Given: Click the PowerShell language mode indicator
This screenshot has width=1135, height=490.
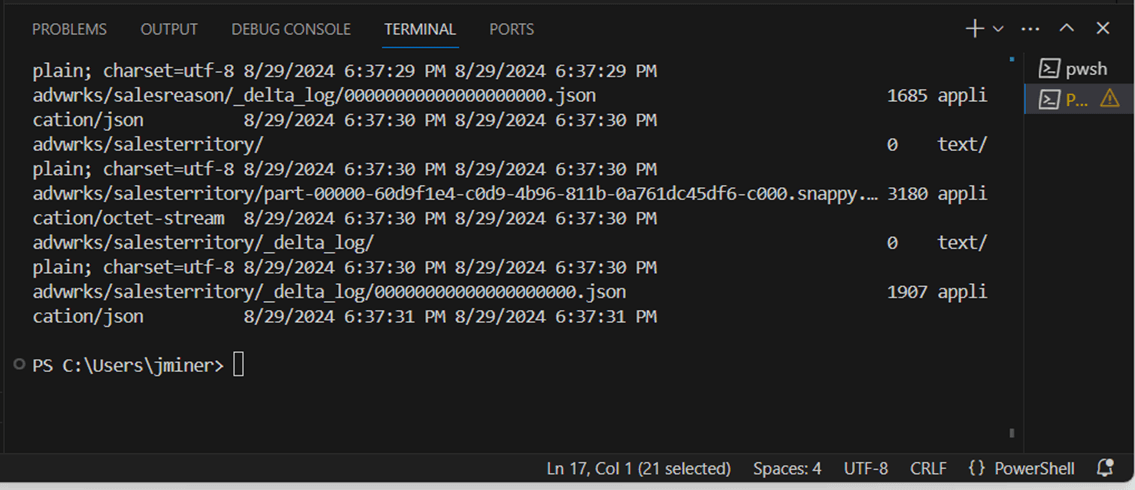Looking at the screenshot, I should point(1022,468).
